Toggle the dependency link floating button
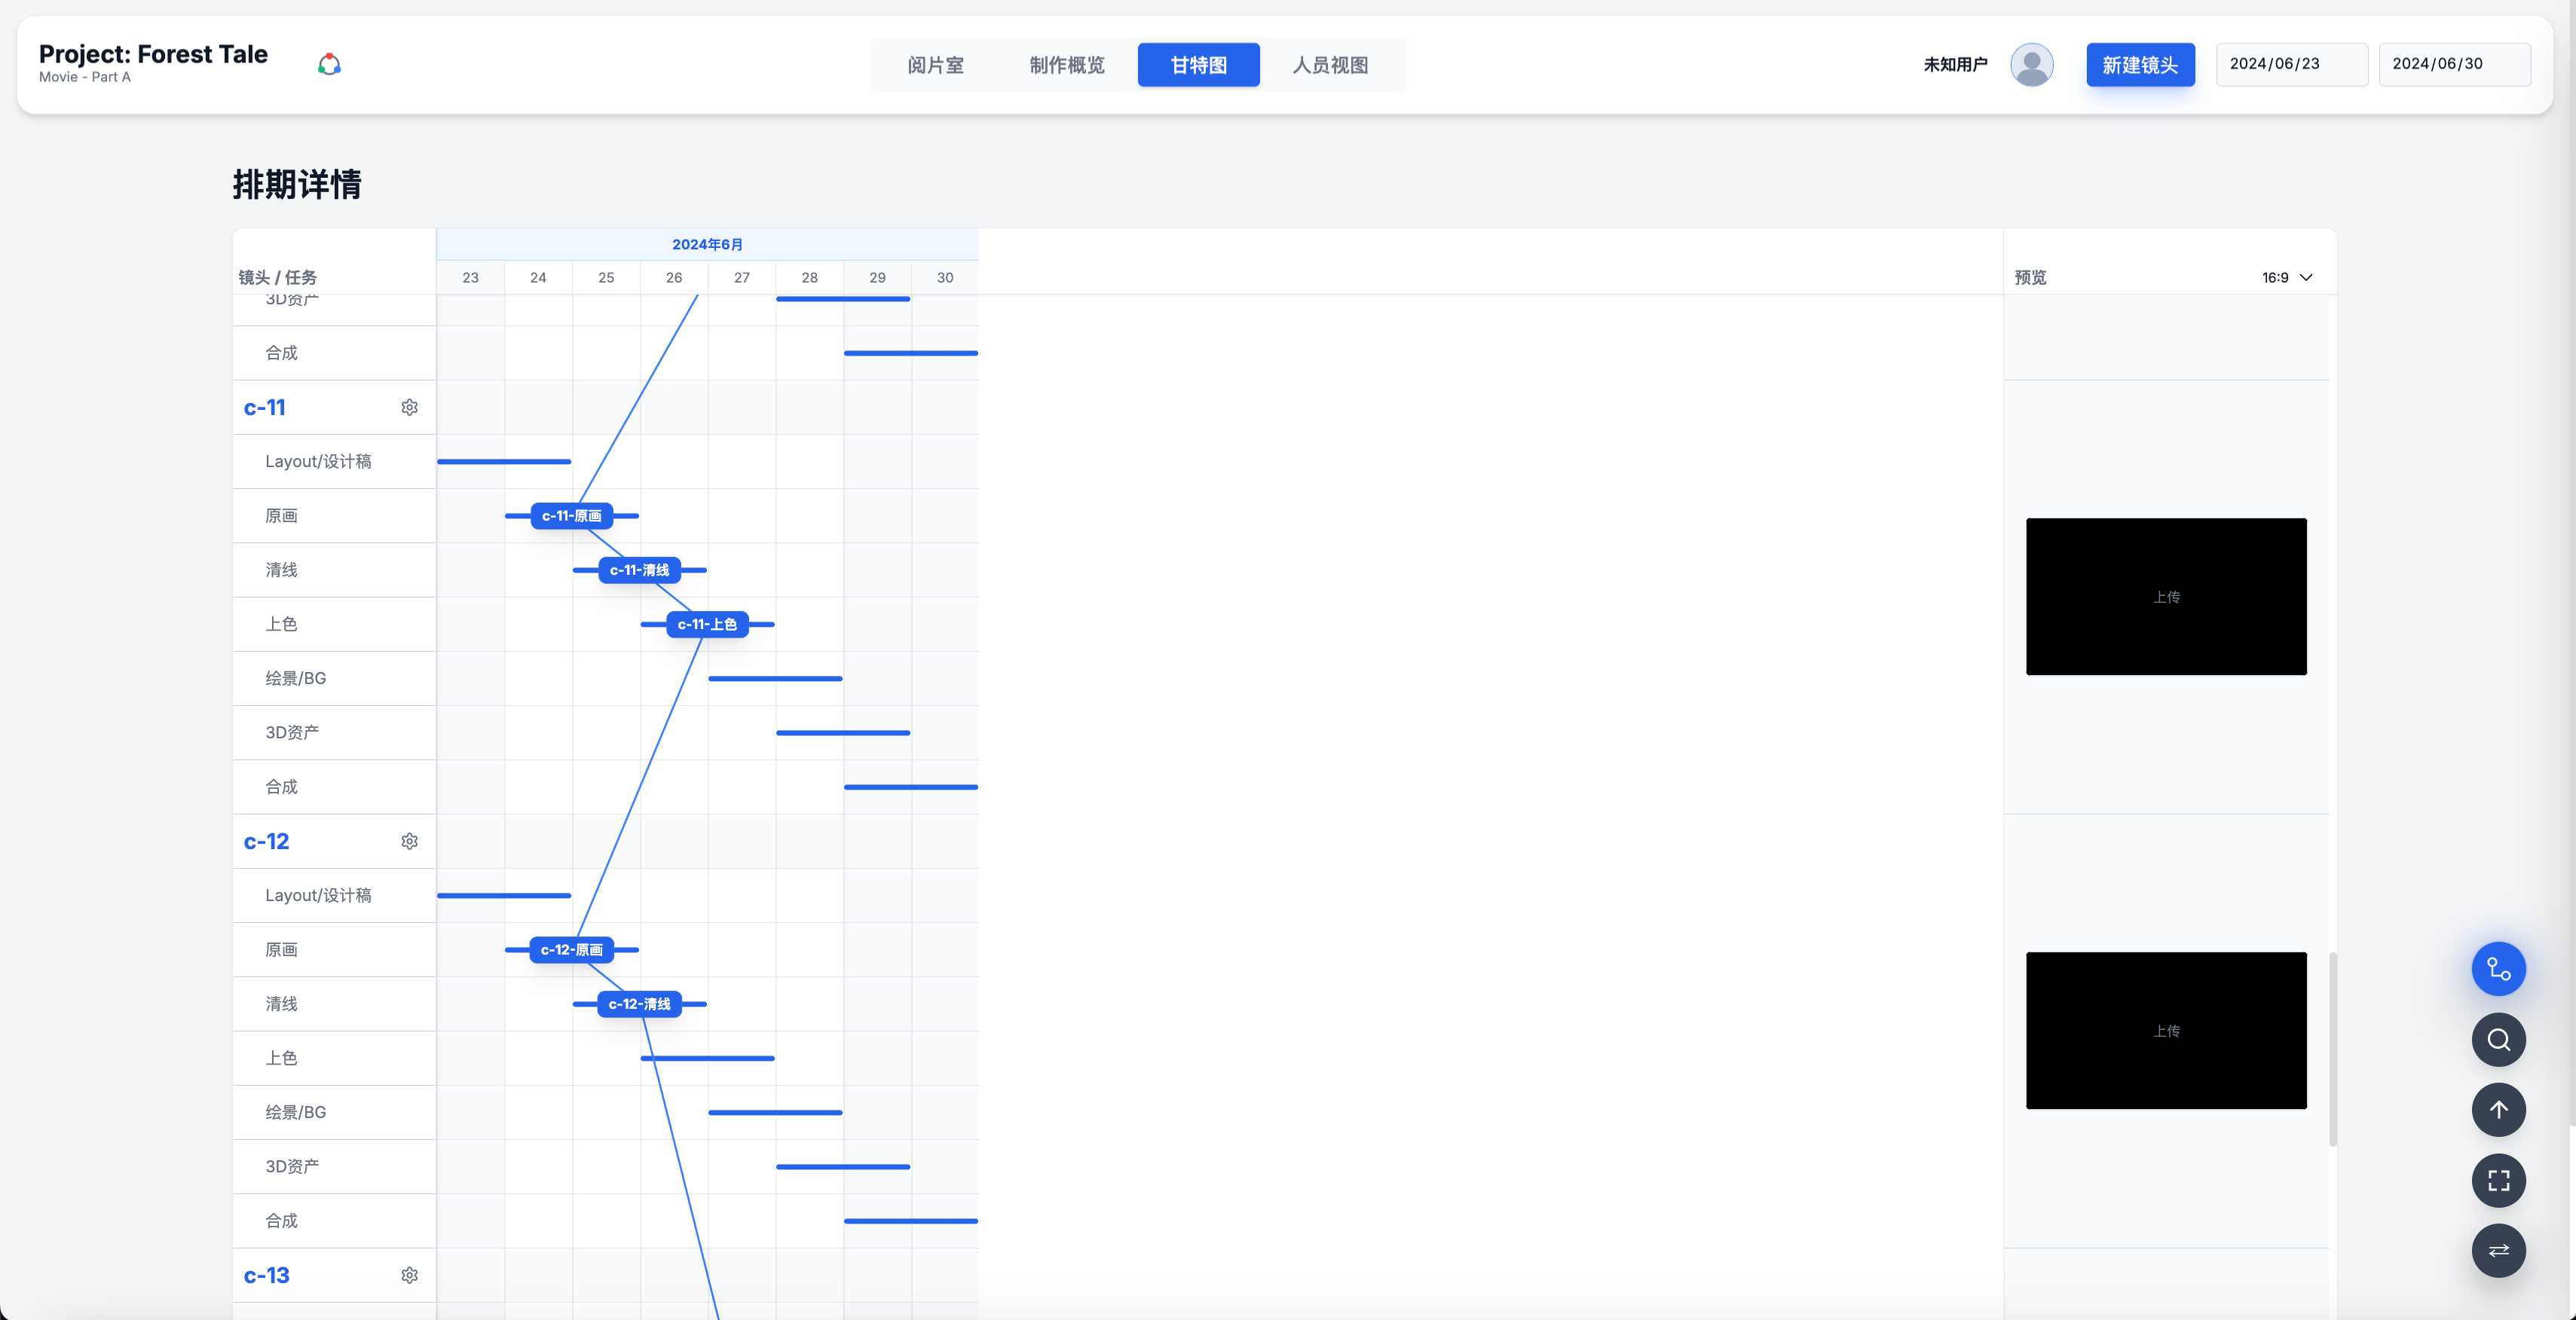 [x=2498, y=968]
